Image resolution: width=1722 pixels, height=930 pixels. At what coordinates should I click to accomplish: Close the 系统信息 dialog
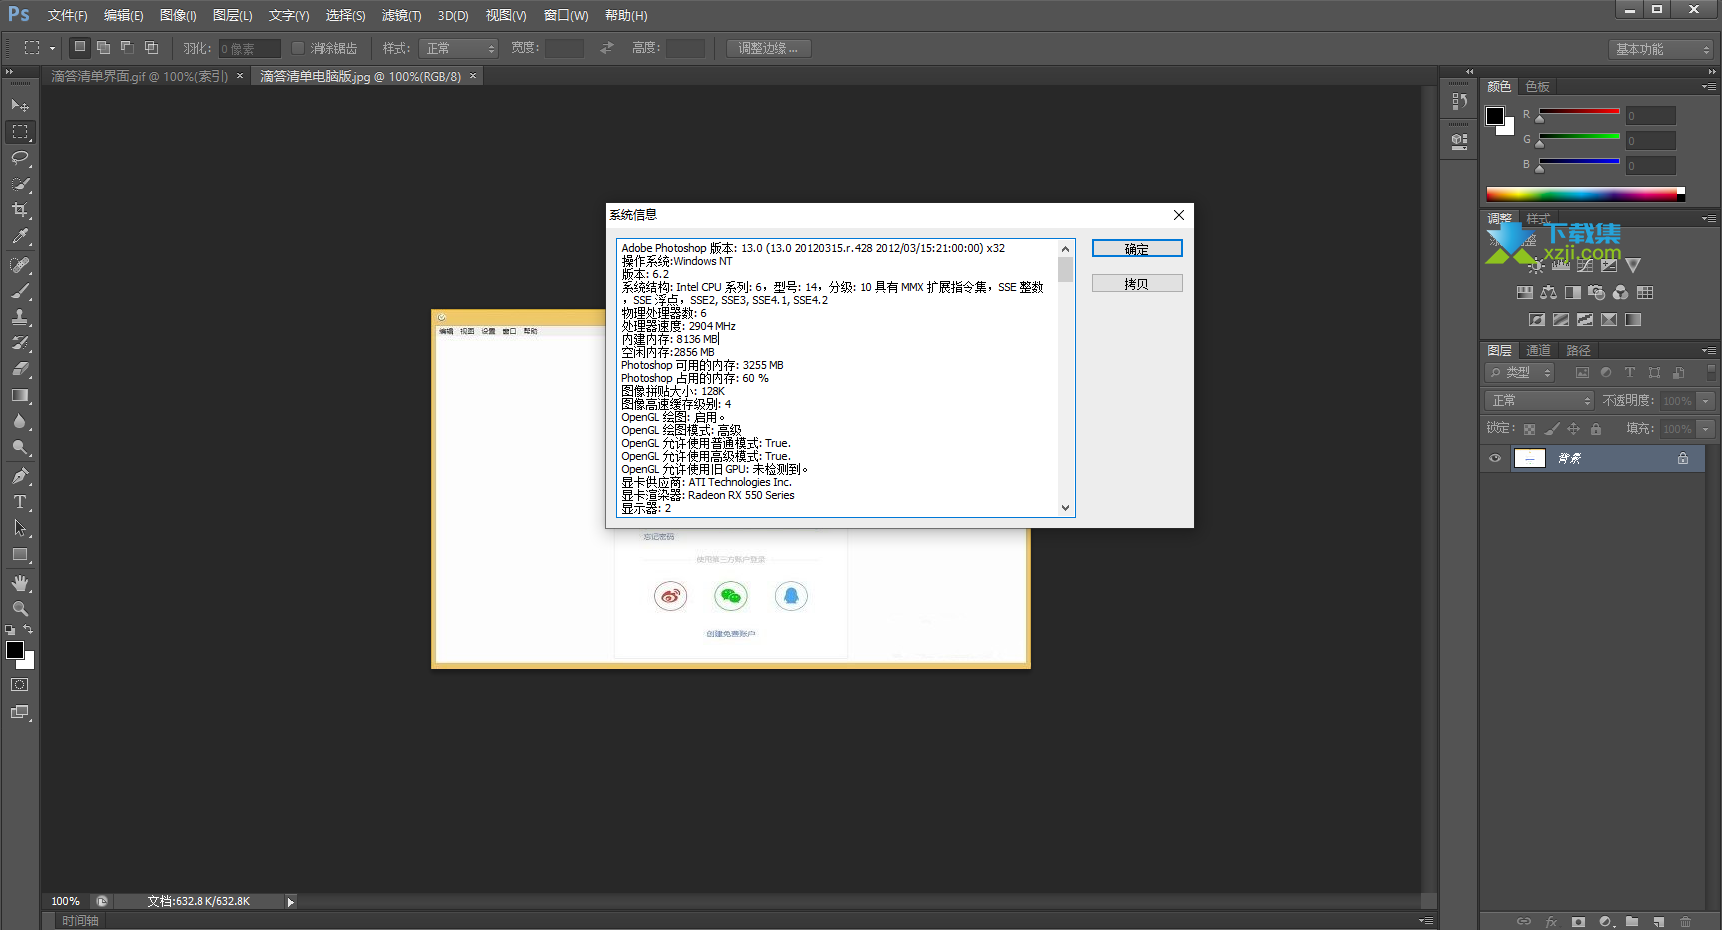pyautogui.click(x=1179, y=215)
